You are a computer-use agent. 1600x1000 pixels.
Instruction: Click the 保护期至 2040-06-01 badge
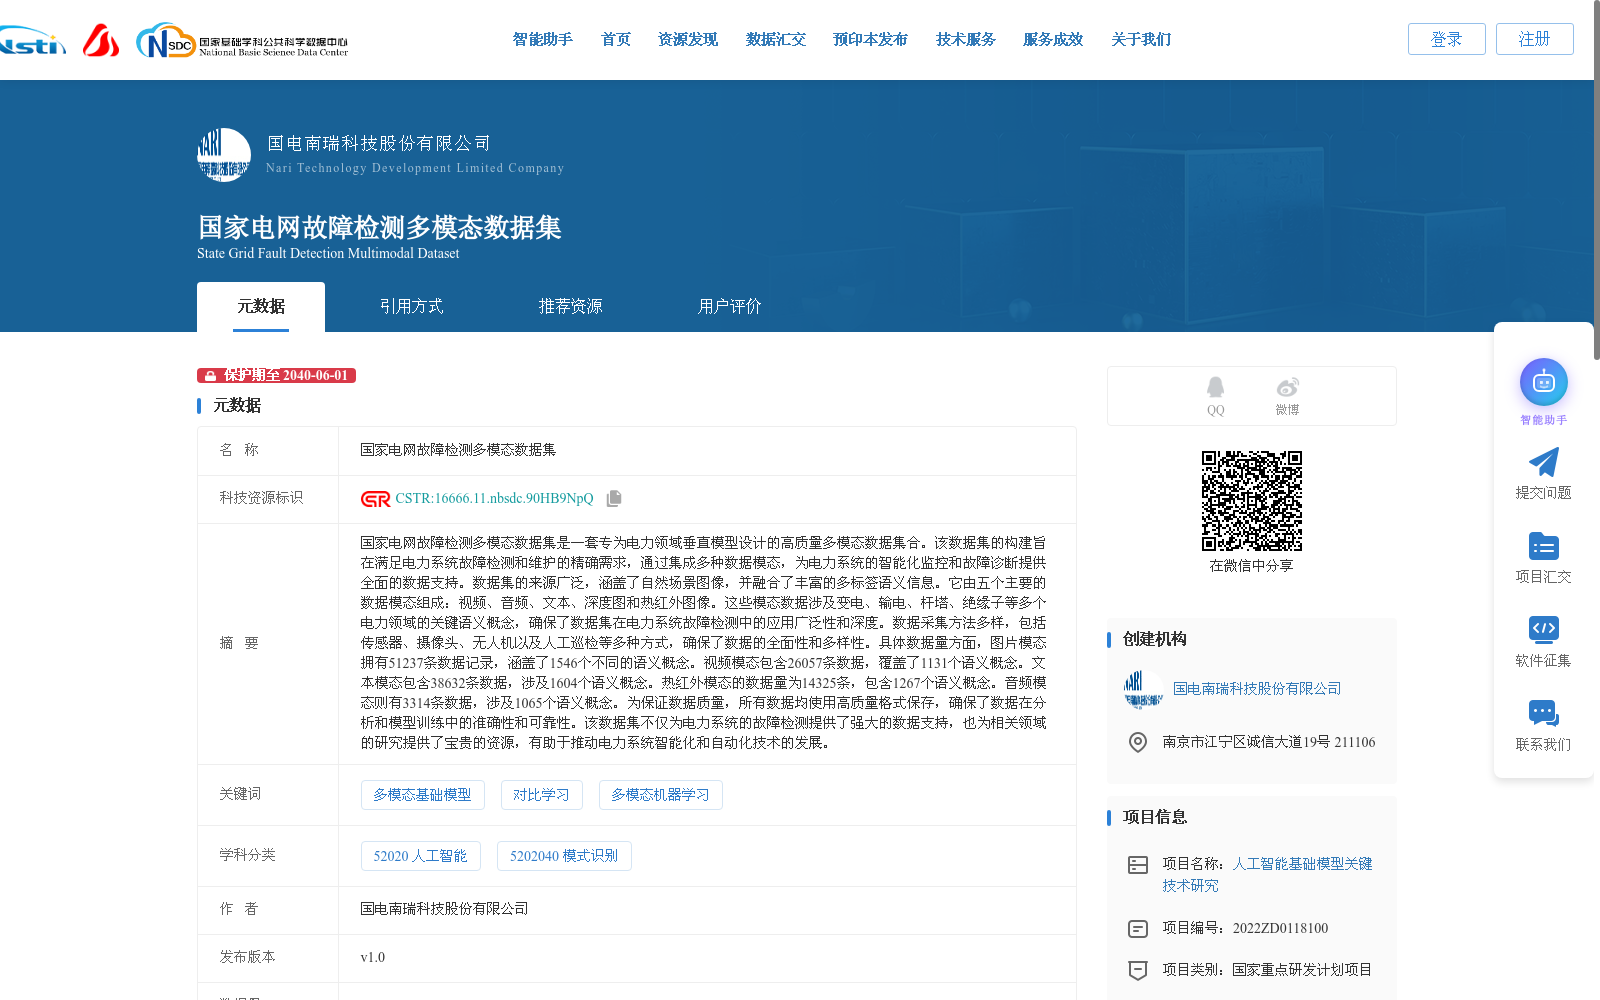[x=276, y=376]
